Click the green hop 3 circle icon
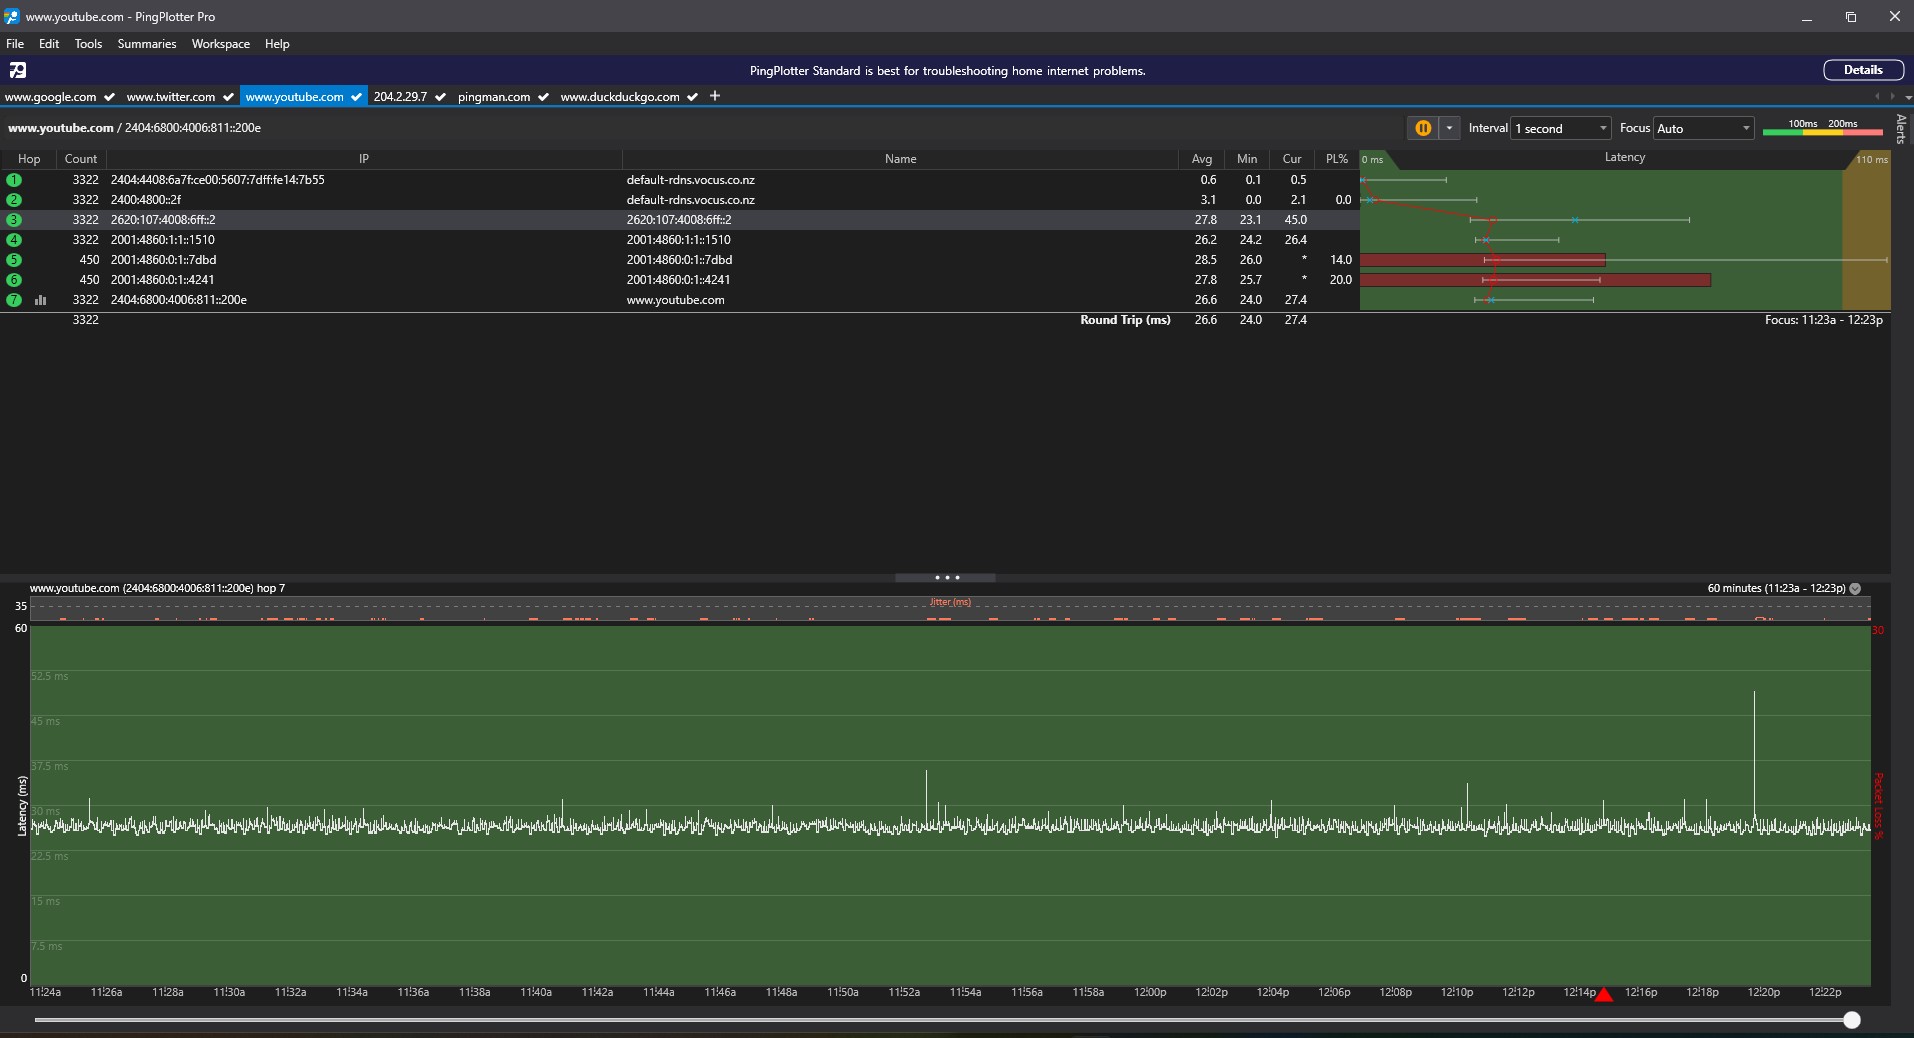The width and height of the screenshot is (1914, 1038). tap(14, 220)
